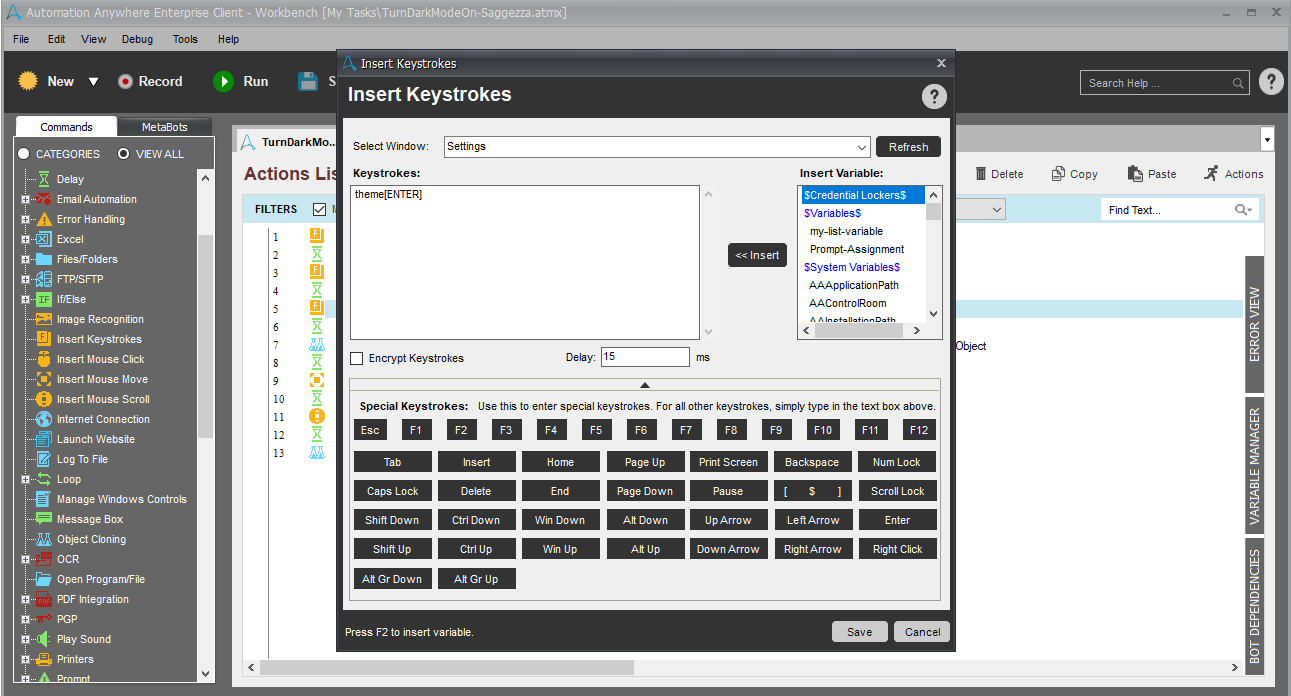Select the Email Automation icon

pyautogui.click(x=44, y=199)
